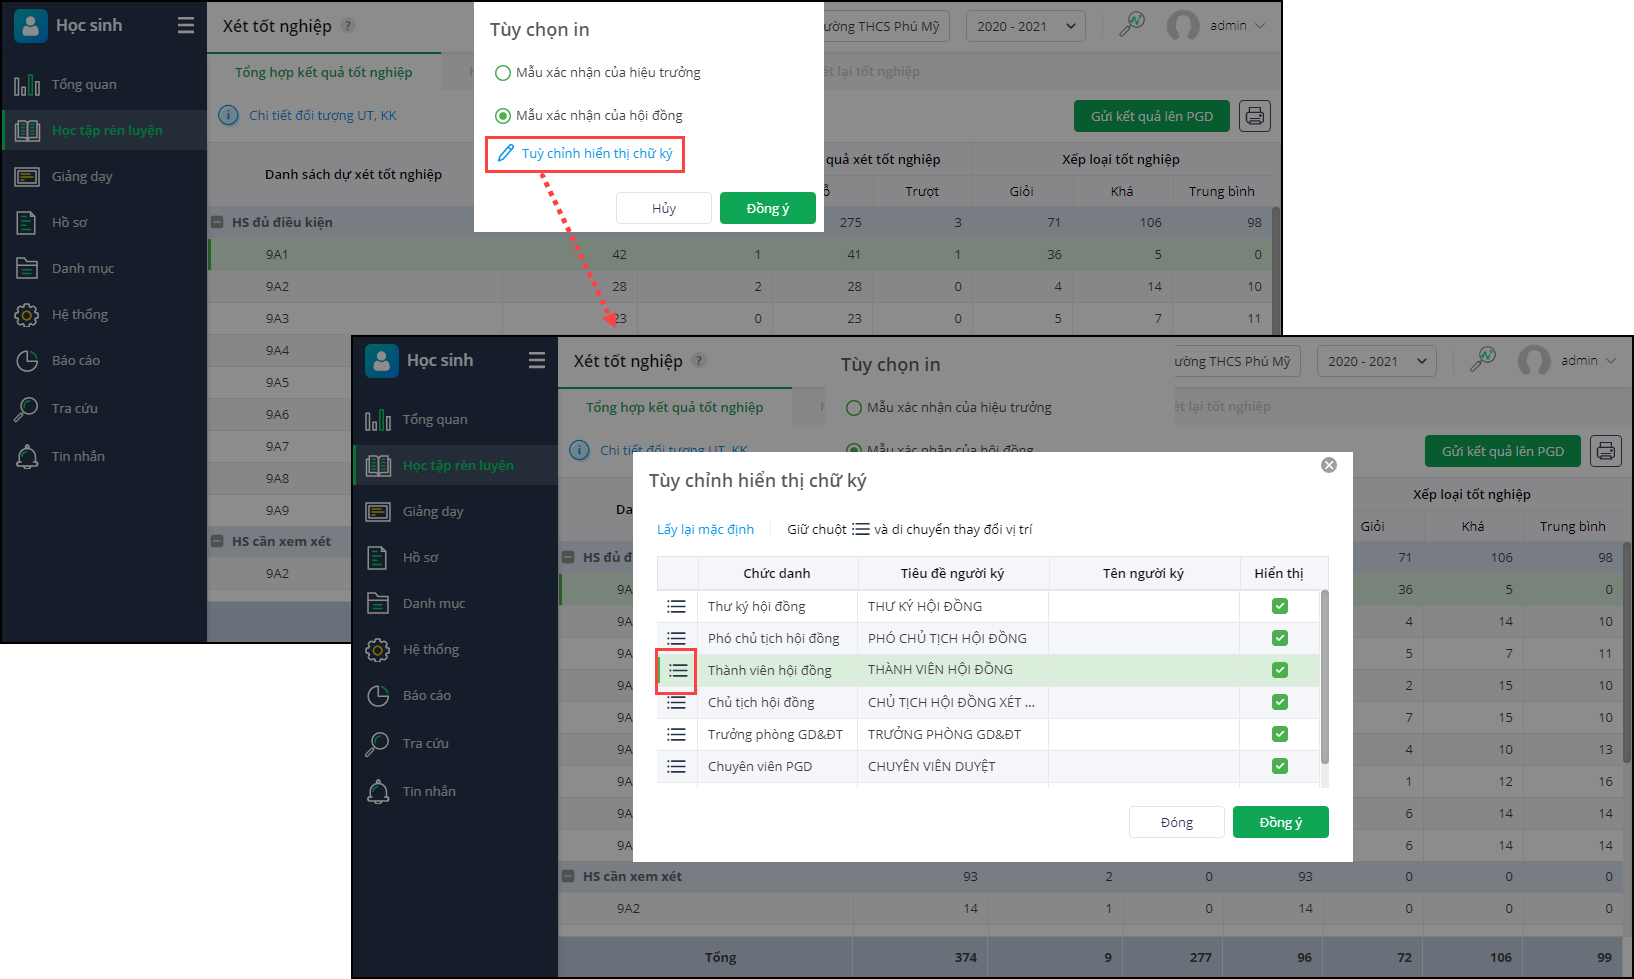The width and height of the screenshot is (1634, 979).
Task: Open Báo cáo pie icon in back window
Action: point(27,361)
